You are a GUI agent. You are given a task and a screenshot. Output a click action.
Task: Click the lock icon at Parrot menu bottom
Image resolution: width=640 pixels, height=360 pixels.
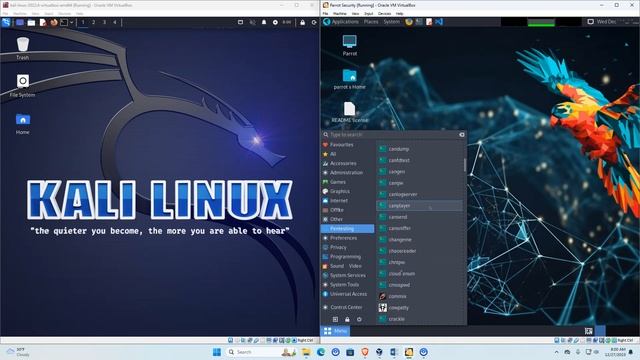[347, 319]
